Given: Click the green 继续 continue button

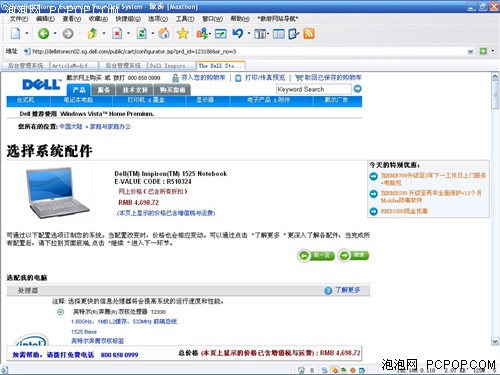Looking at the screenshot, I should pos(353,256).
